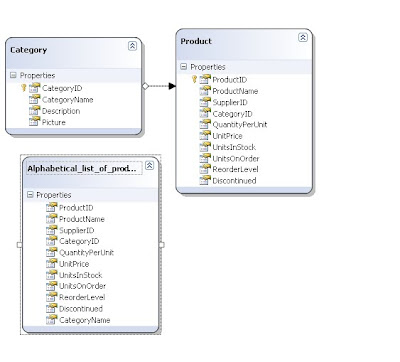
Task: Select CategoryName text in Alphabetical list entity
Action: pyautogui.click(x=85, y=320)
